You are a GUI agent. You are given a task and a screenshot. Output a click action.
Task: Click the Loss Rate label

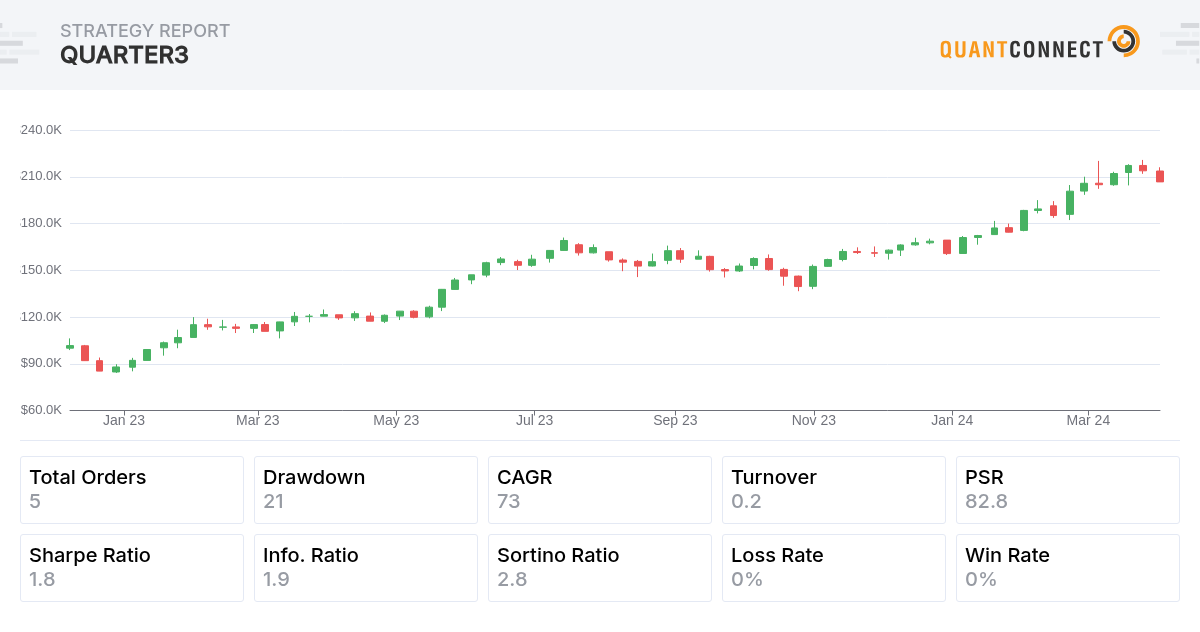[x=777, y=555]
